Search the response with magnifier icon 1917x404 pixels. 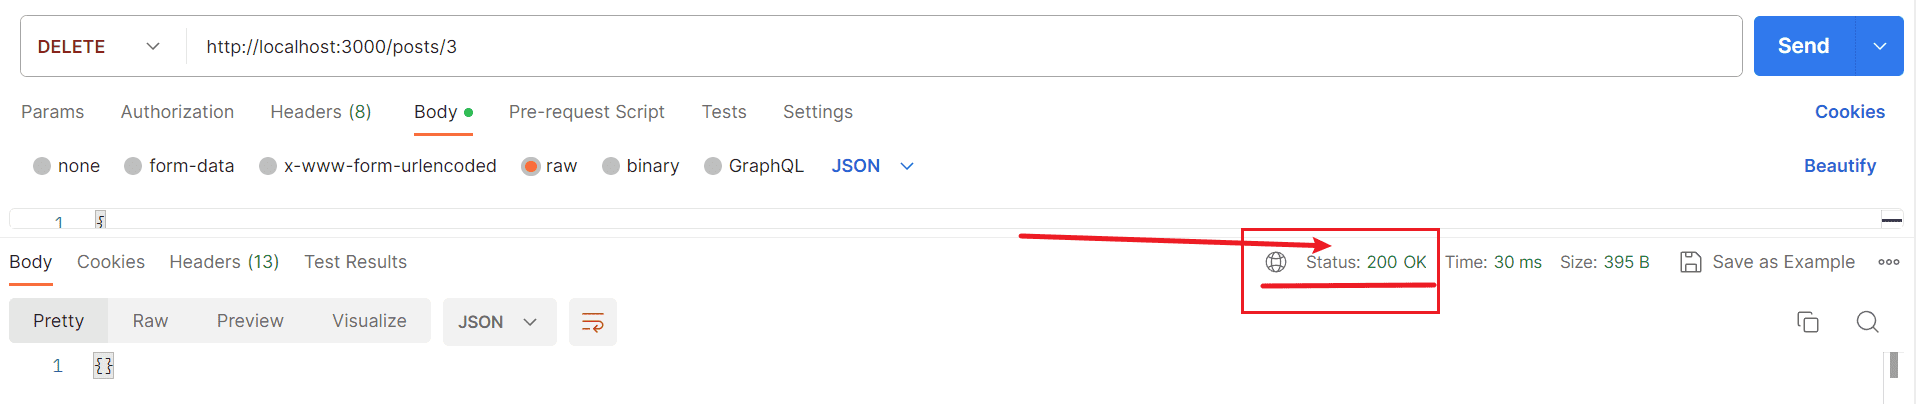[x=1867, y=322]
